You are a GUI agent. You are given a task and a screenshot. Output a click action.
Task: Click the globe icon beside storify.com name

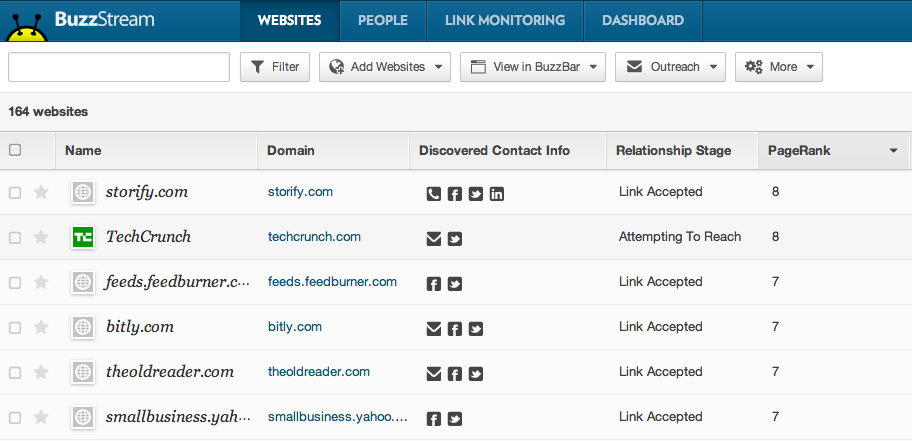click(83, 192)
